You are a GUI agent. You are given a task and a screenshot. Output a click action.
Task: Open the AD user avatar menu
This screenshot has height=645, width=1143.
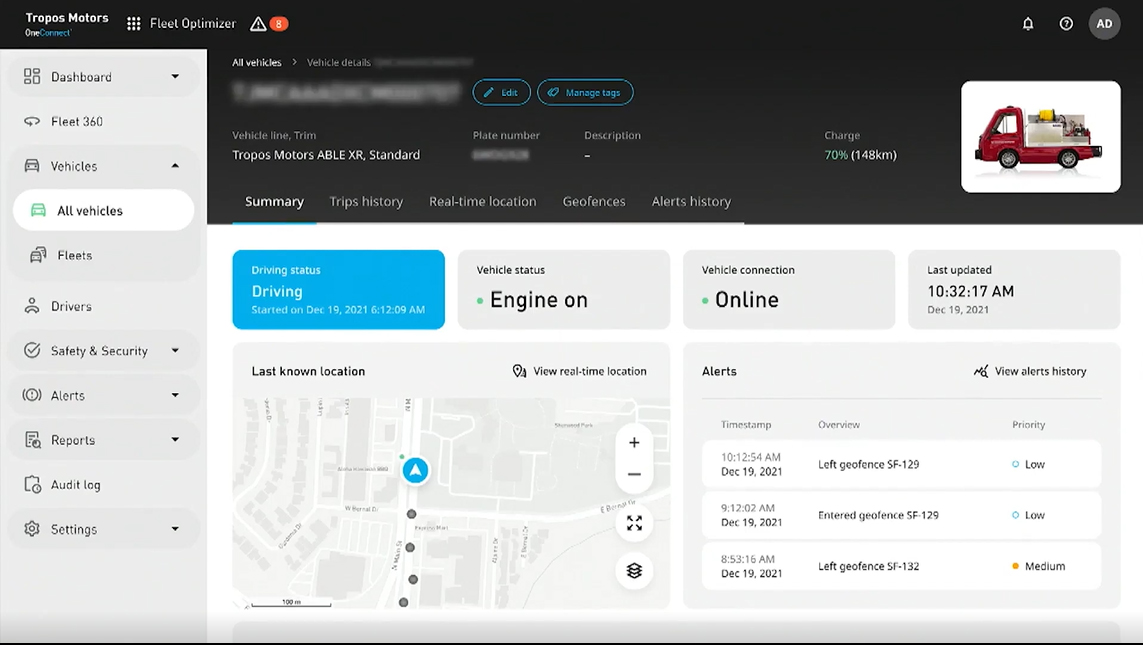1104,24
